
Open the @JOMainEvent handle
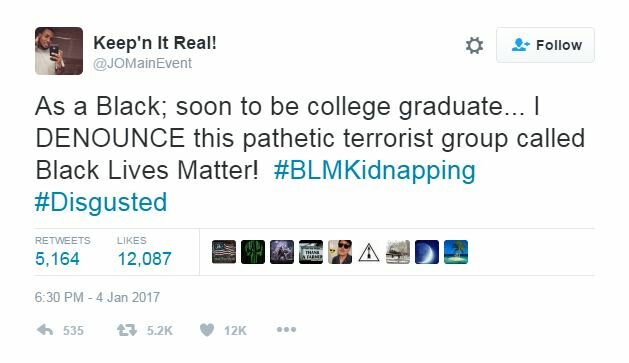pos(142,63)
